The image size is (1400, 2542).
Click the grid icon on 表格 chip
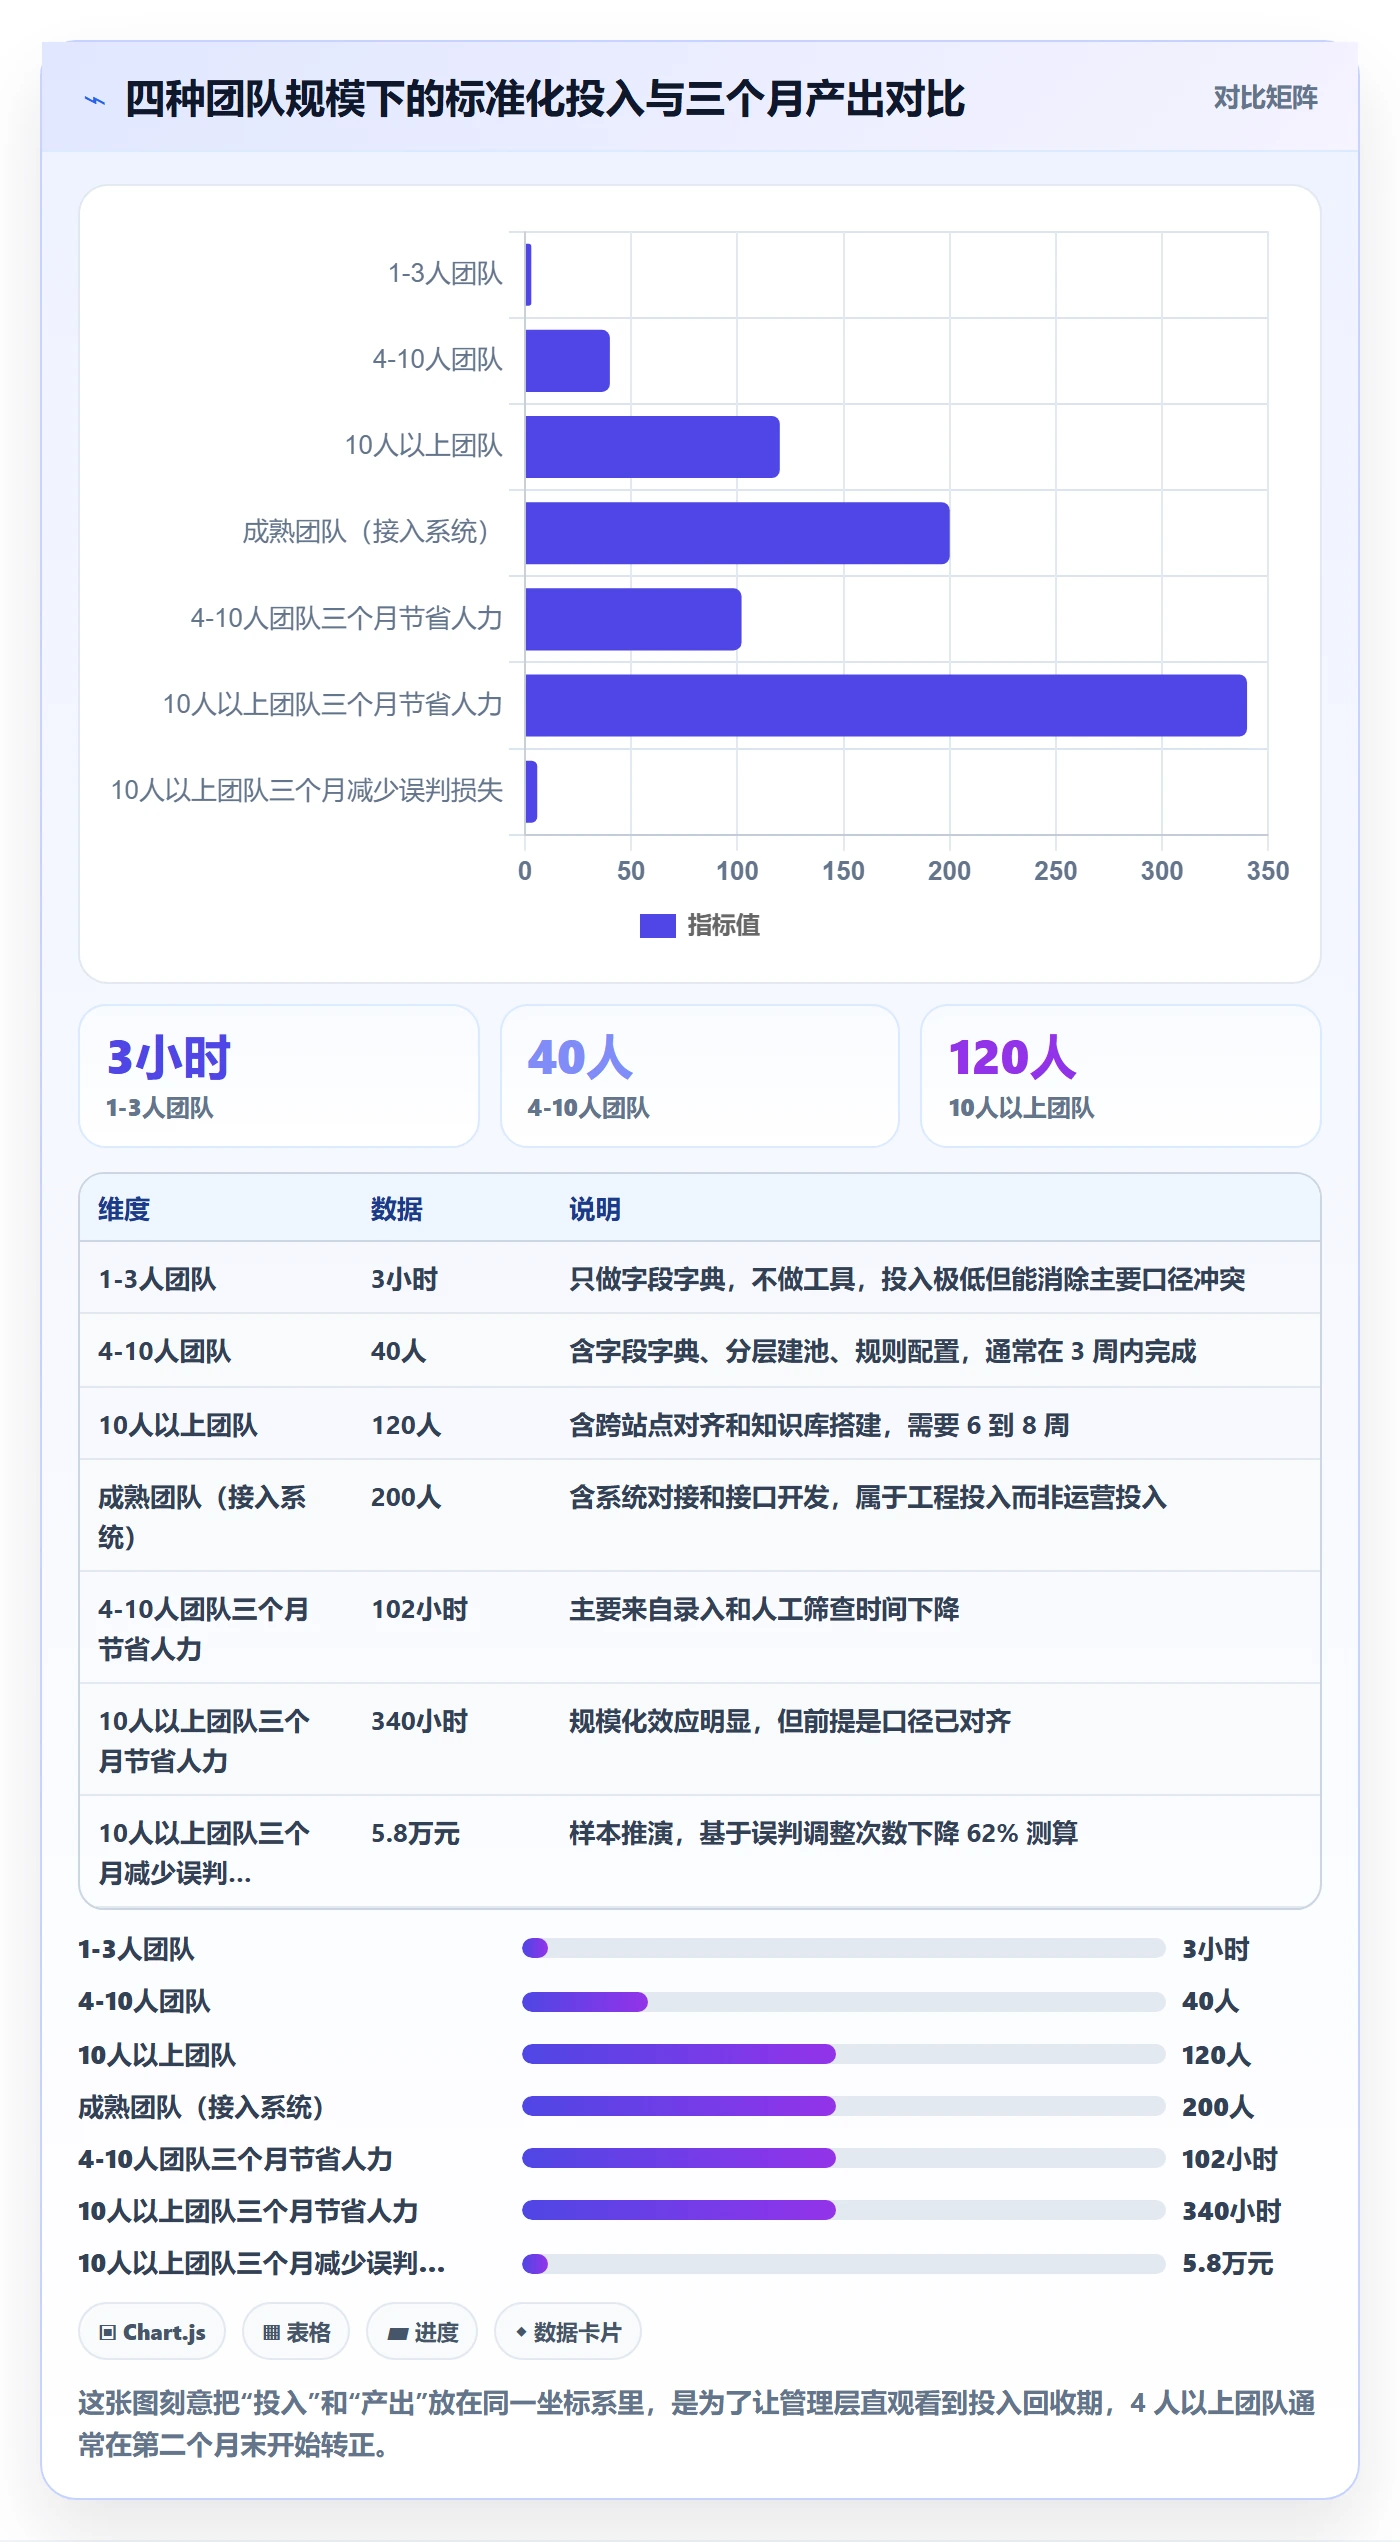pyautogui.click(x=271, y=2332)
